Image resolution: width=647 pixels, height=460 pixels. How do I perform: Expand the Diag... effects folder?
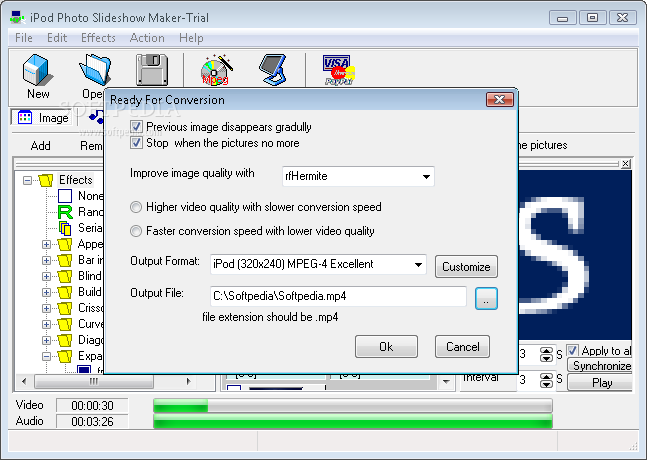pyautogui.click(x=46, y=340)
